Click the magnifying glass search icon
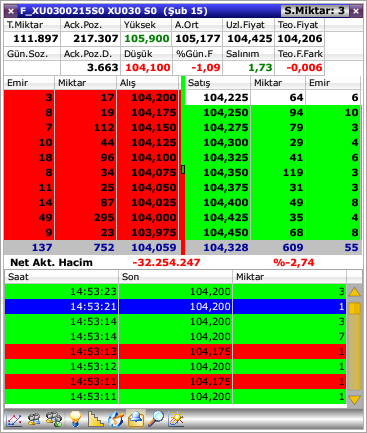Image resolution: width=367 pixels, height=433 pixels. (156, 419)
